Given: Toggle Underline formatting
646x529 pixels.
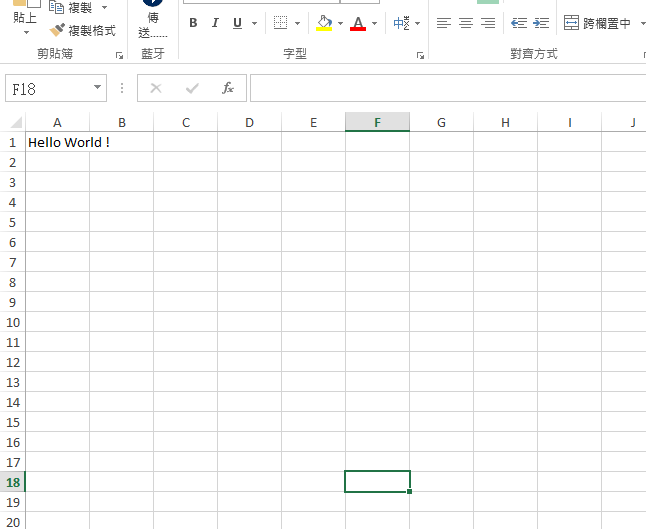Looking at the screenshot, I should (237, 23).
